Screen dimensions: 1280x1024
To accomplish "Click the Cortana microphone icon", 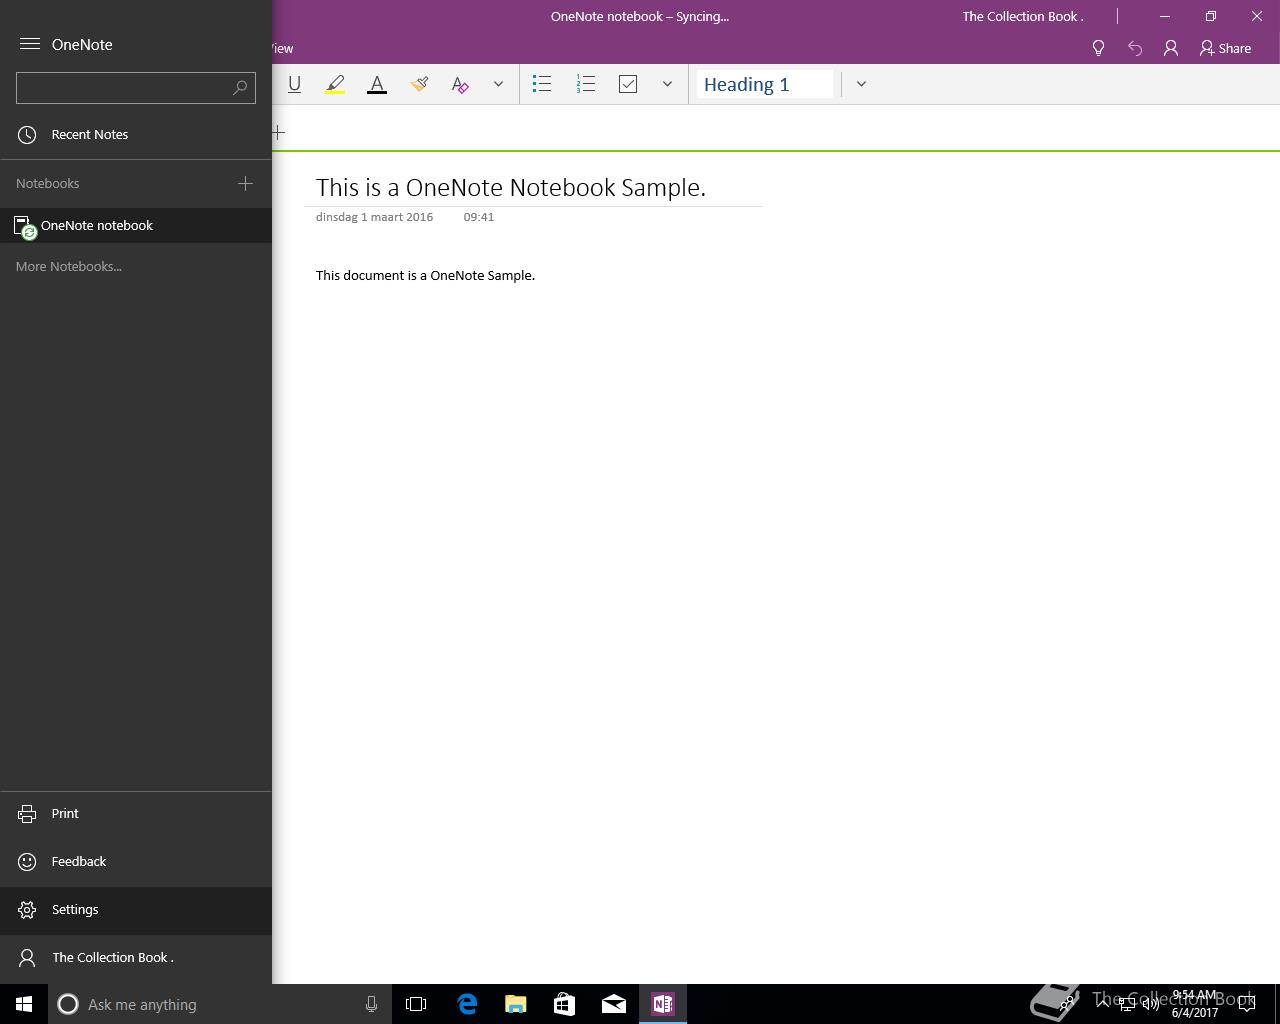I will click(371, 1004).
